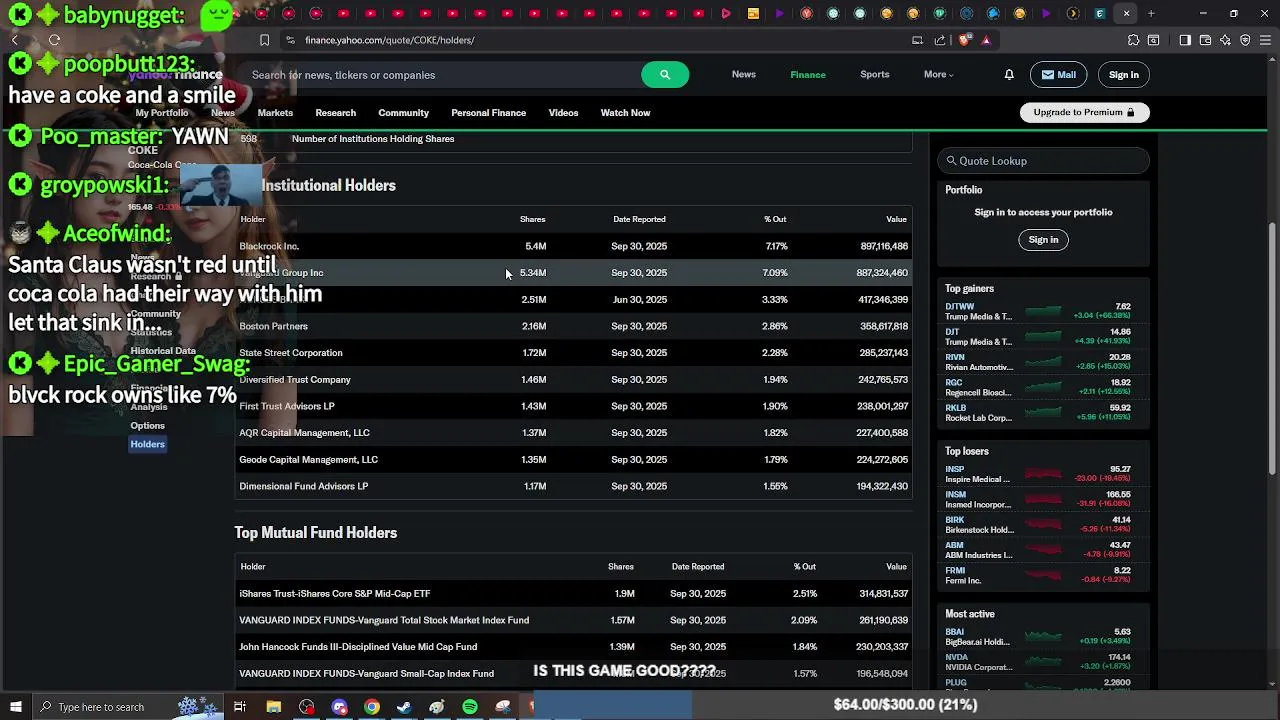Click the site settings icon beside URL
The height and width of the screenshot is (720, 1280).
pos(290,40)
